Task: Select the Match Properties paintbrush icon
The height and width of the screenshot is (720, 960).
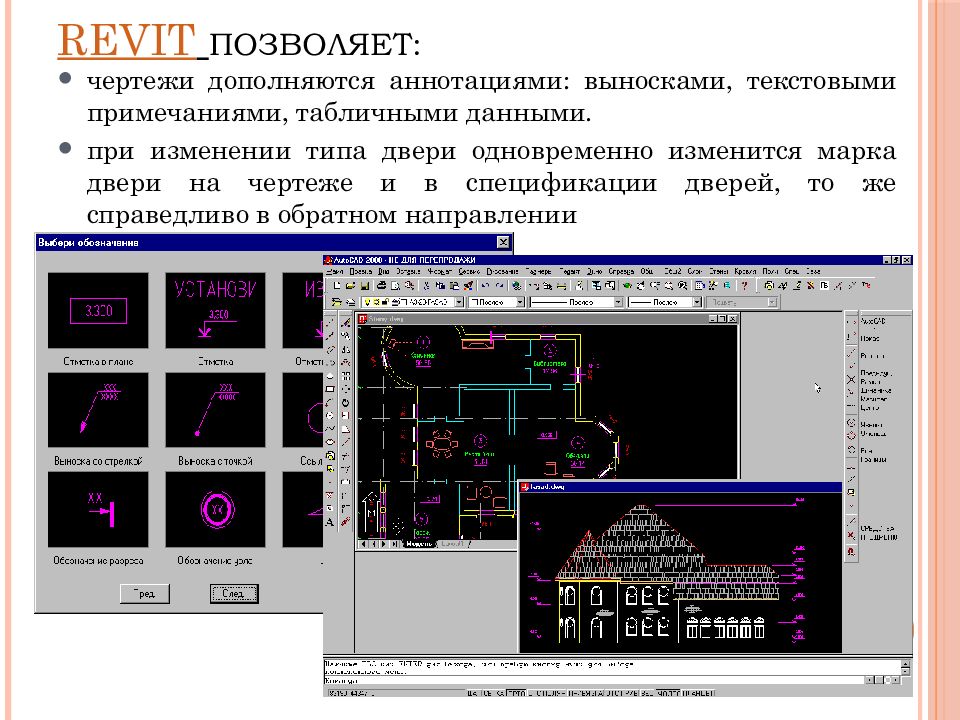Action: pos(468,285)
